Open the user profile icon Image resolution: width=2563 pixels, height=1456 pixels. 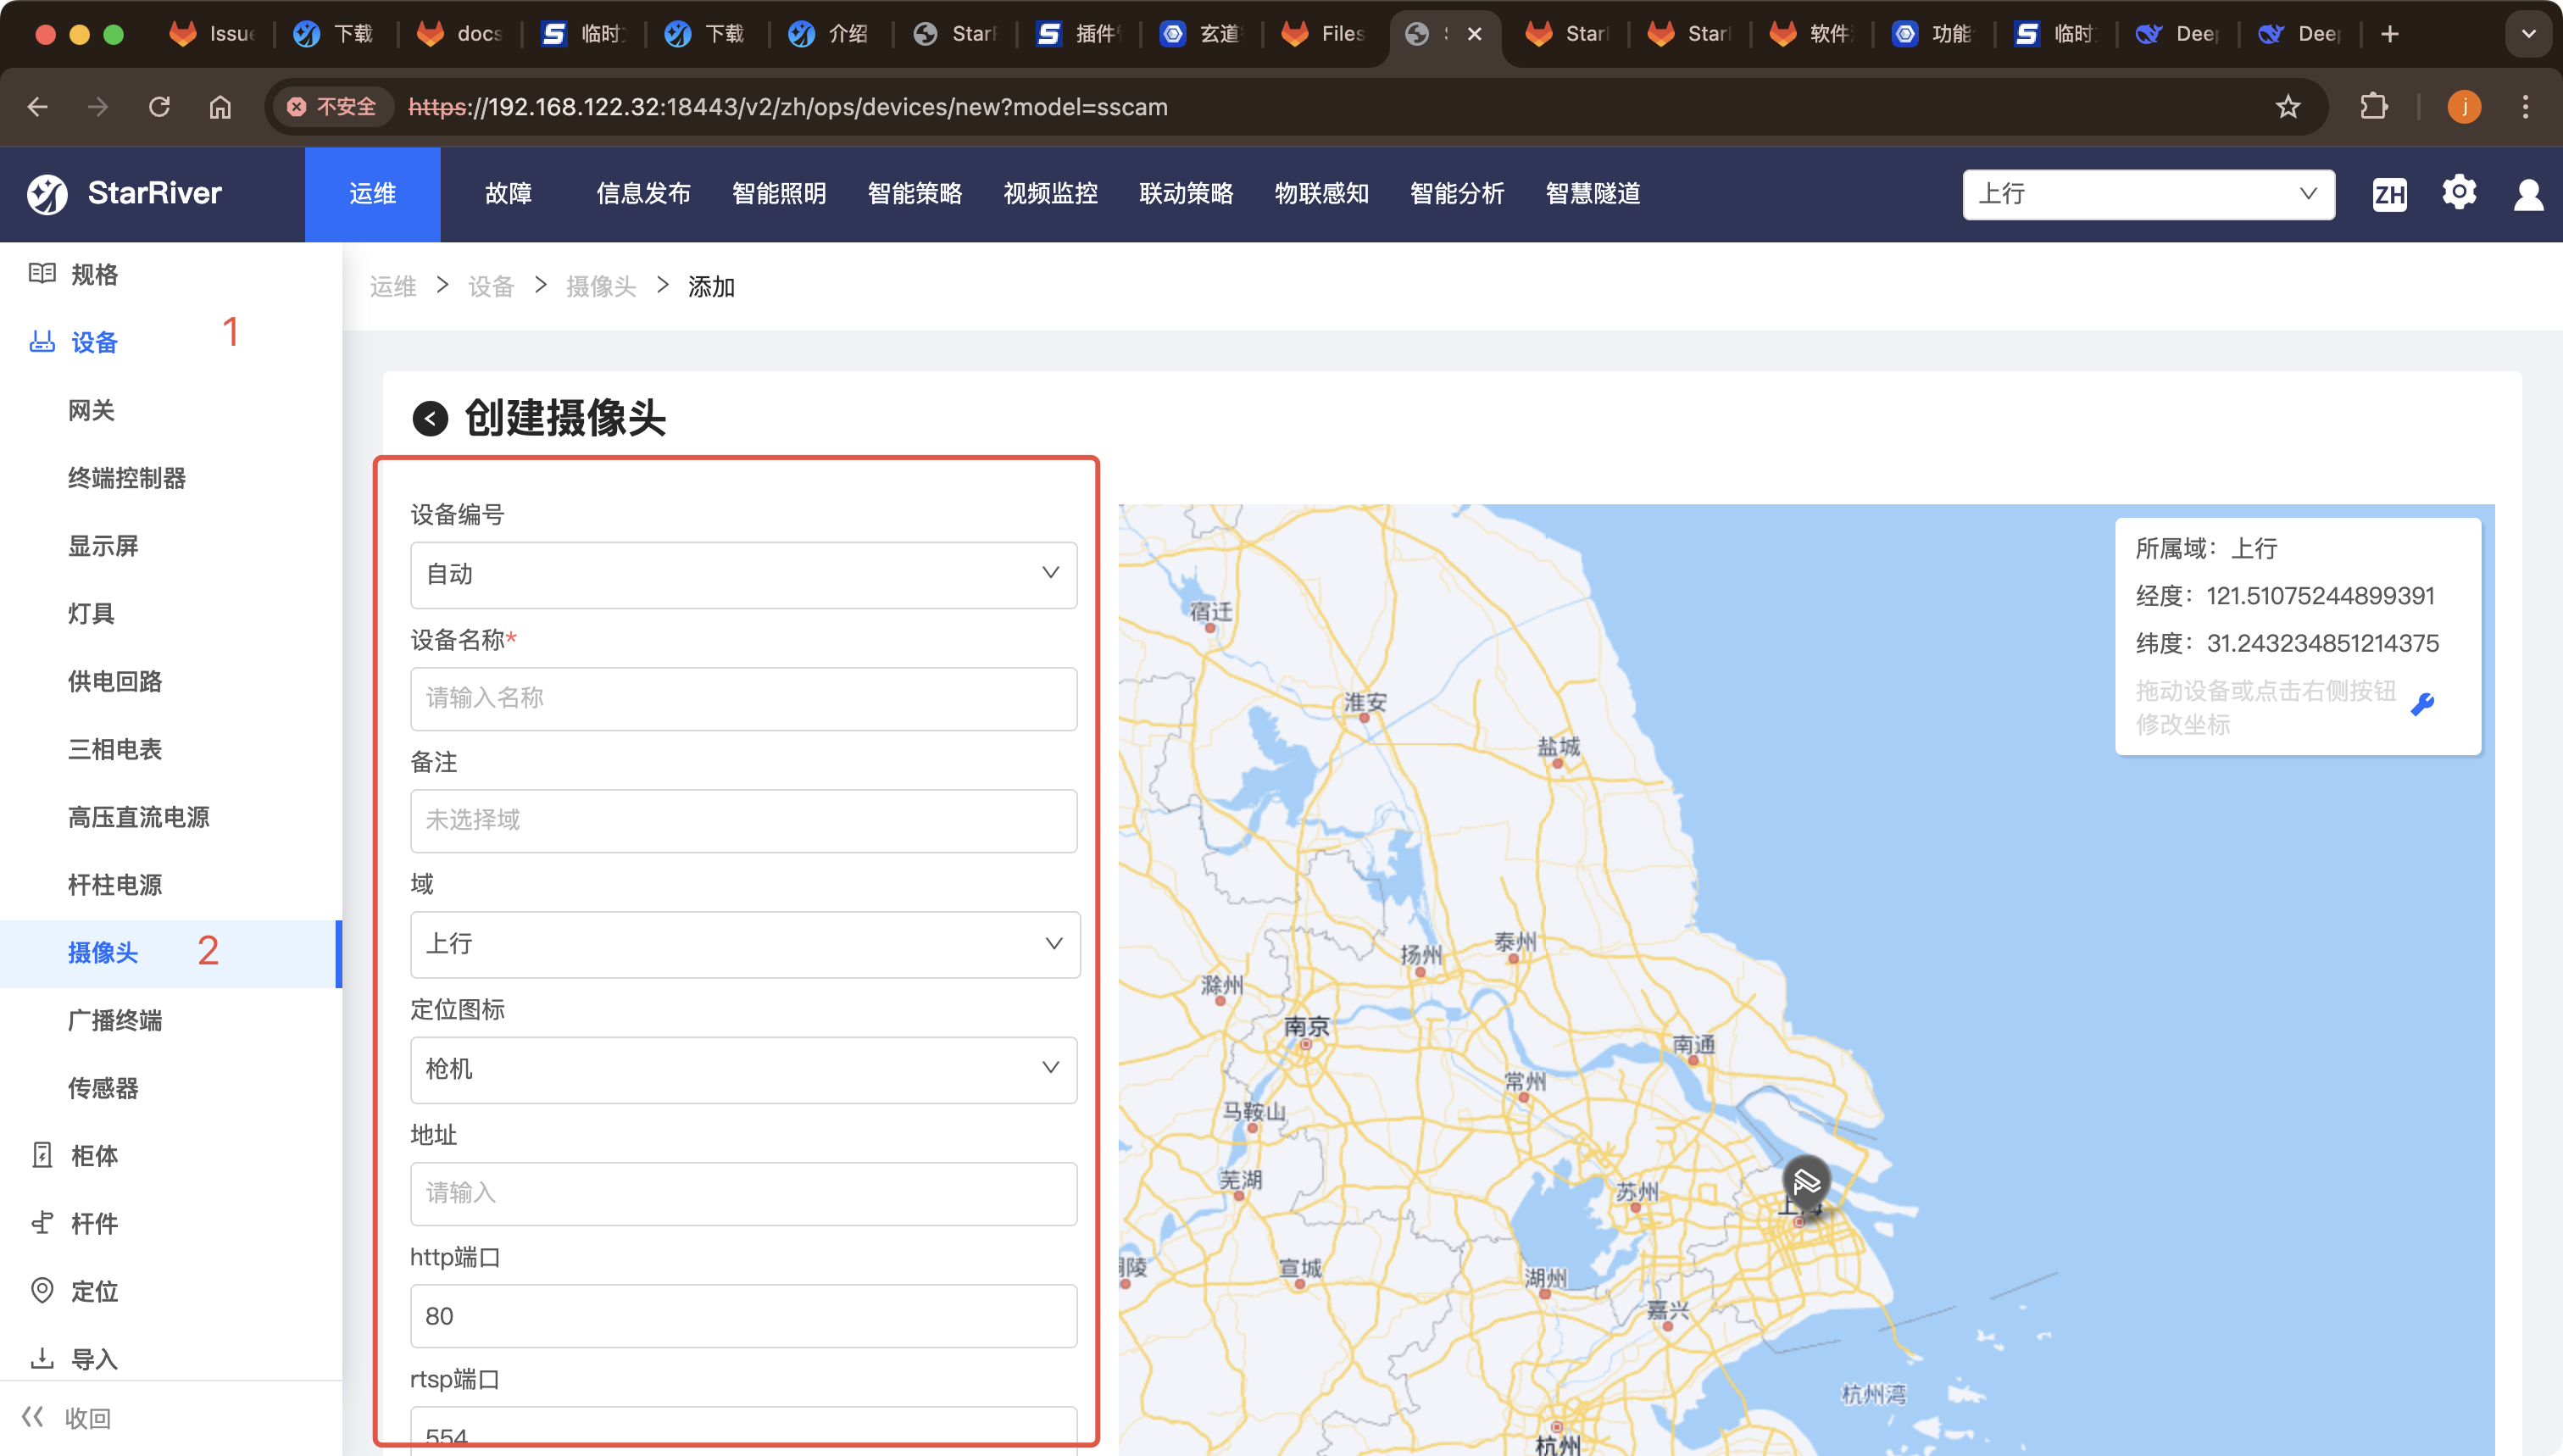click(2528, 194)
